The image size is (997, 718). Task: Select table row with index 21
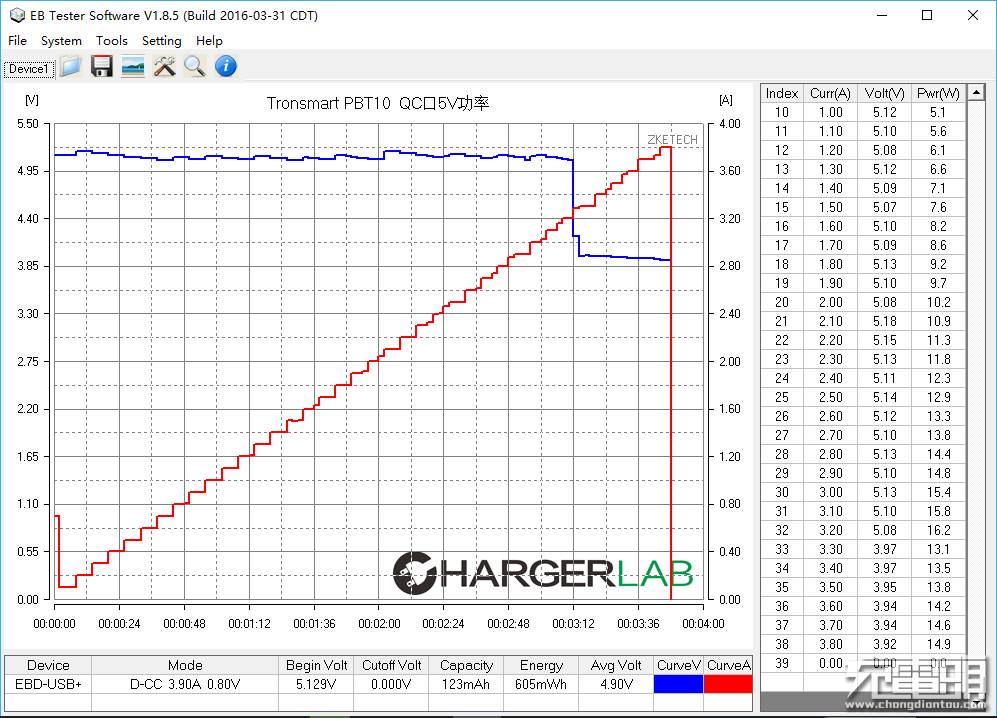tap(863, 321)
